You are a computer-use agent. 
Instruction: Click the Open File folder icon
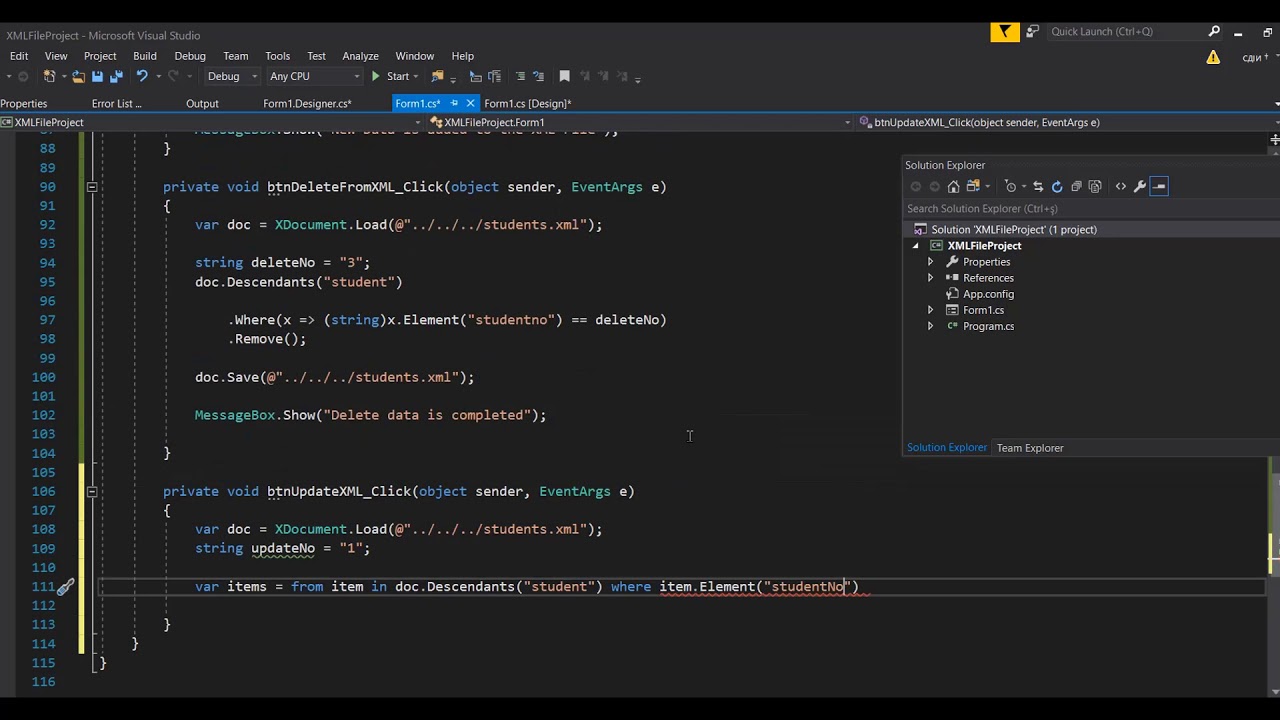78,76
